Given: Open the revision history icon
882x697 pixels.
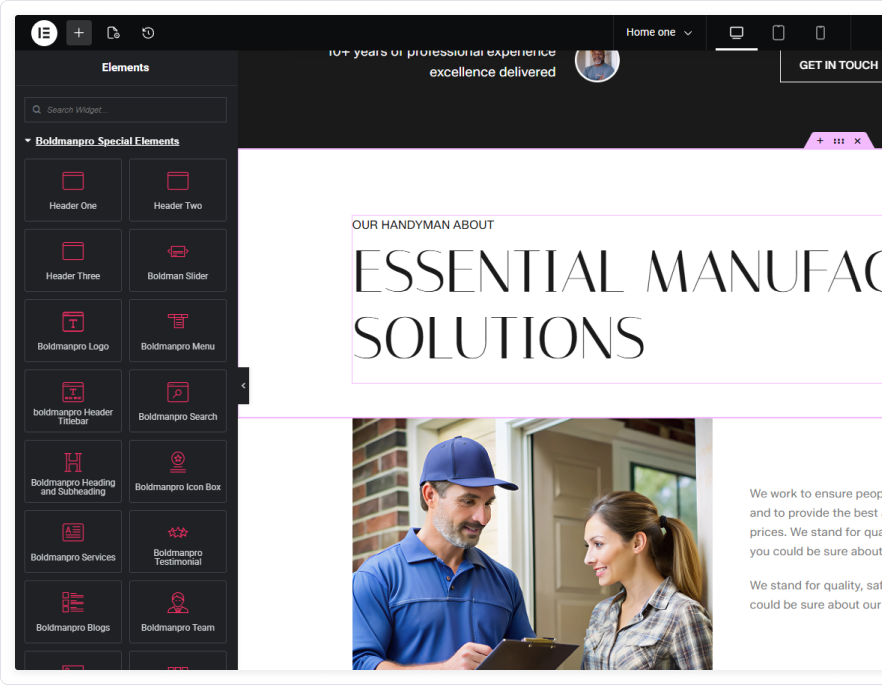Looking at the screenshot, I should 148,33.
